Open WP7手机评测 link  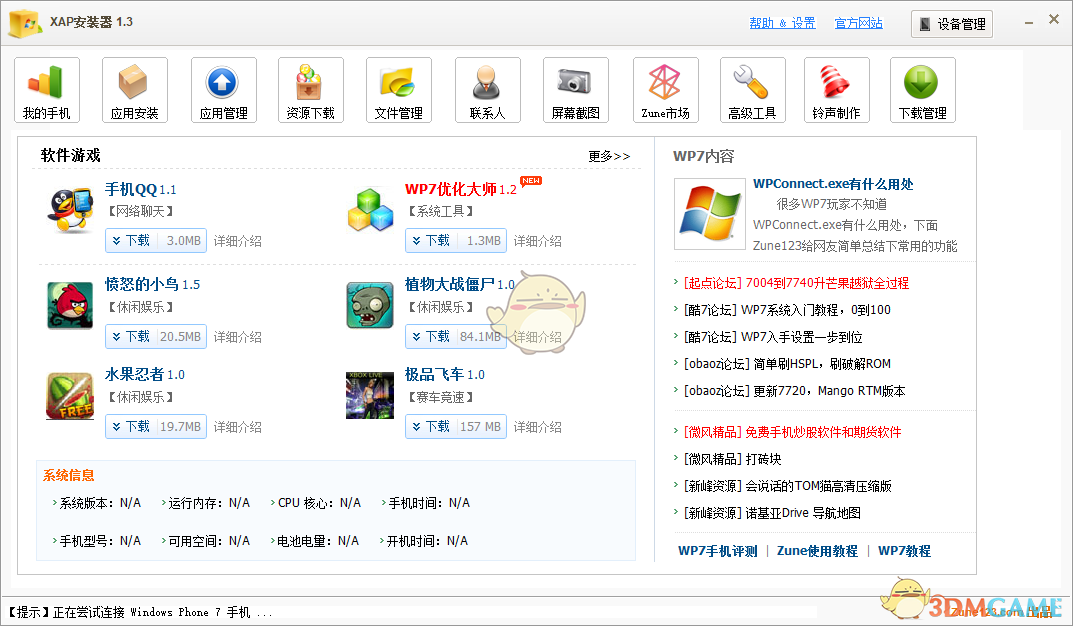(718, 551)
